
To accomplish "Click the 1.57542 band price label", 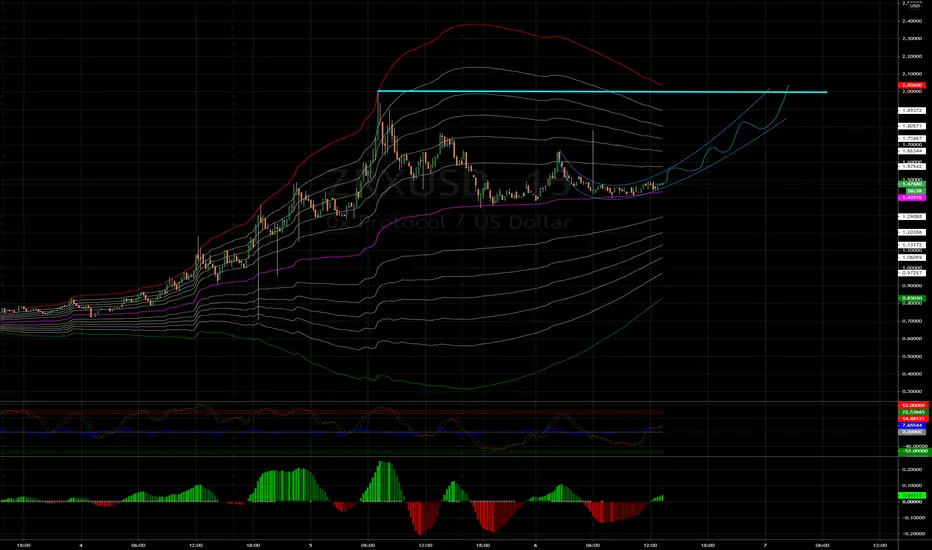I will [x=912, y=166].
